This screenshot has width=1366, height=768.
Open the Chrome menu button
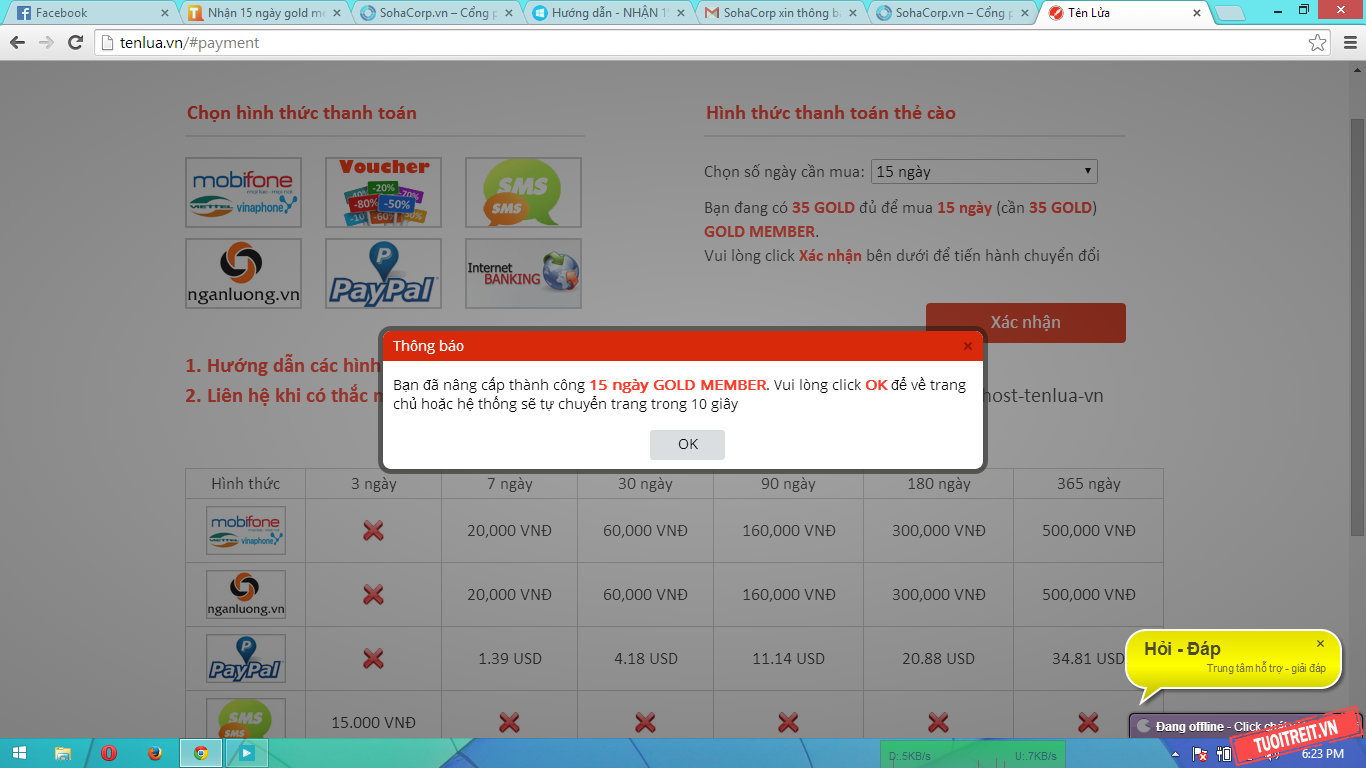1347,43
